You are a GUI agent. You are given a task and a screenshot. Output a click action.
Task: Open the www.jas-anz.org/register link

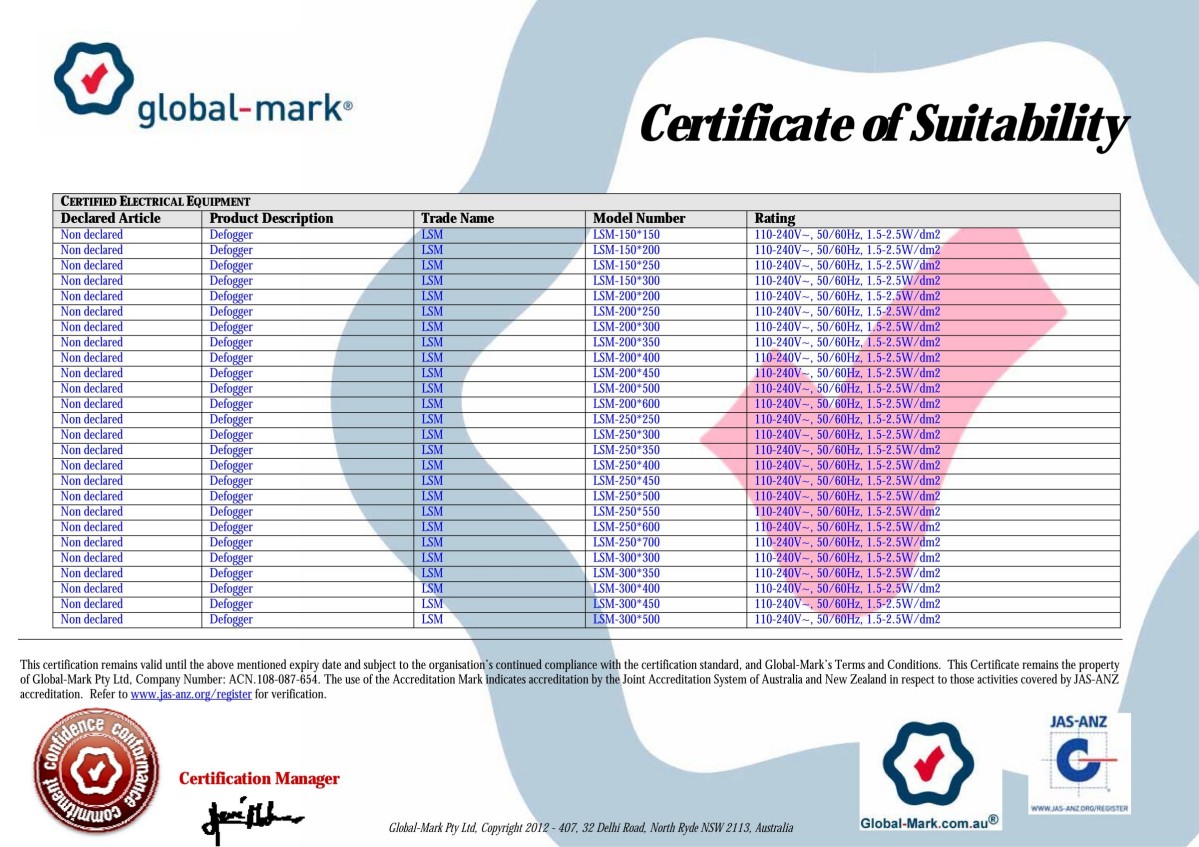point(191,694)
